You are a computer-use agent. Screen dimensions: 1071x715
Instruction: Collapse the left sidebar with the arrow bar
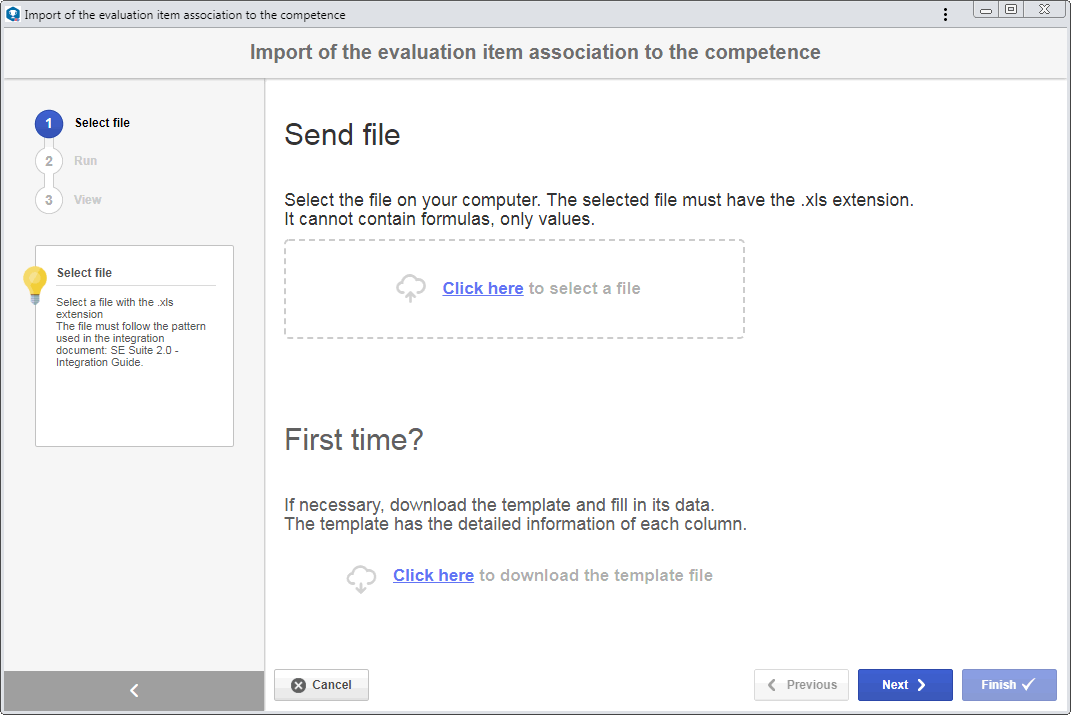point(134,690)
